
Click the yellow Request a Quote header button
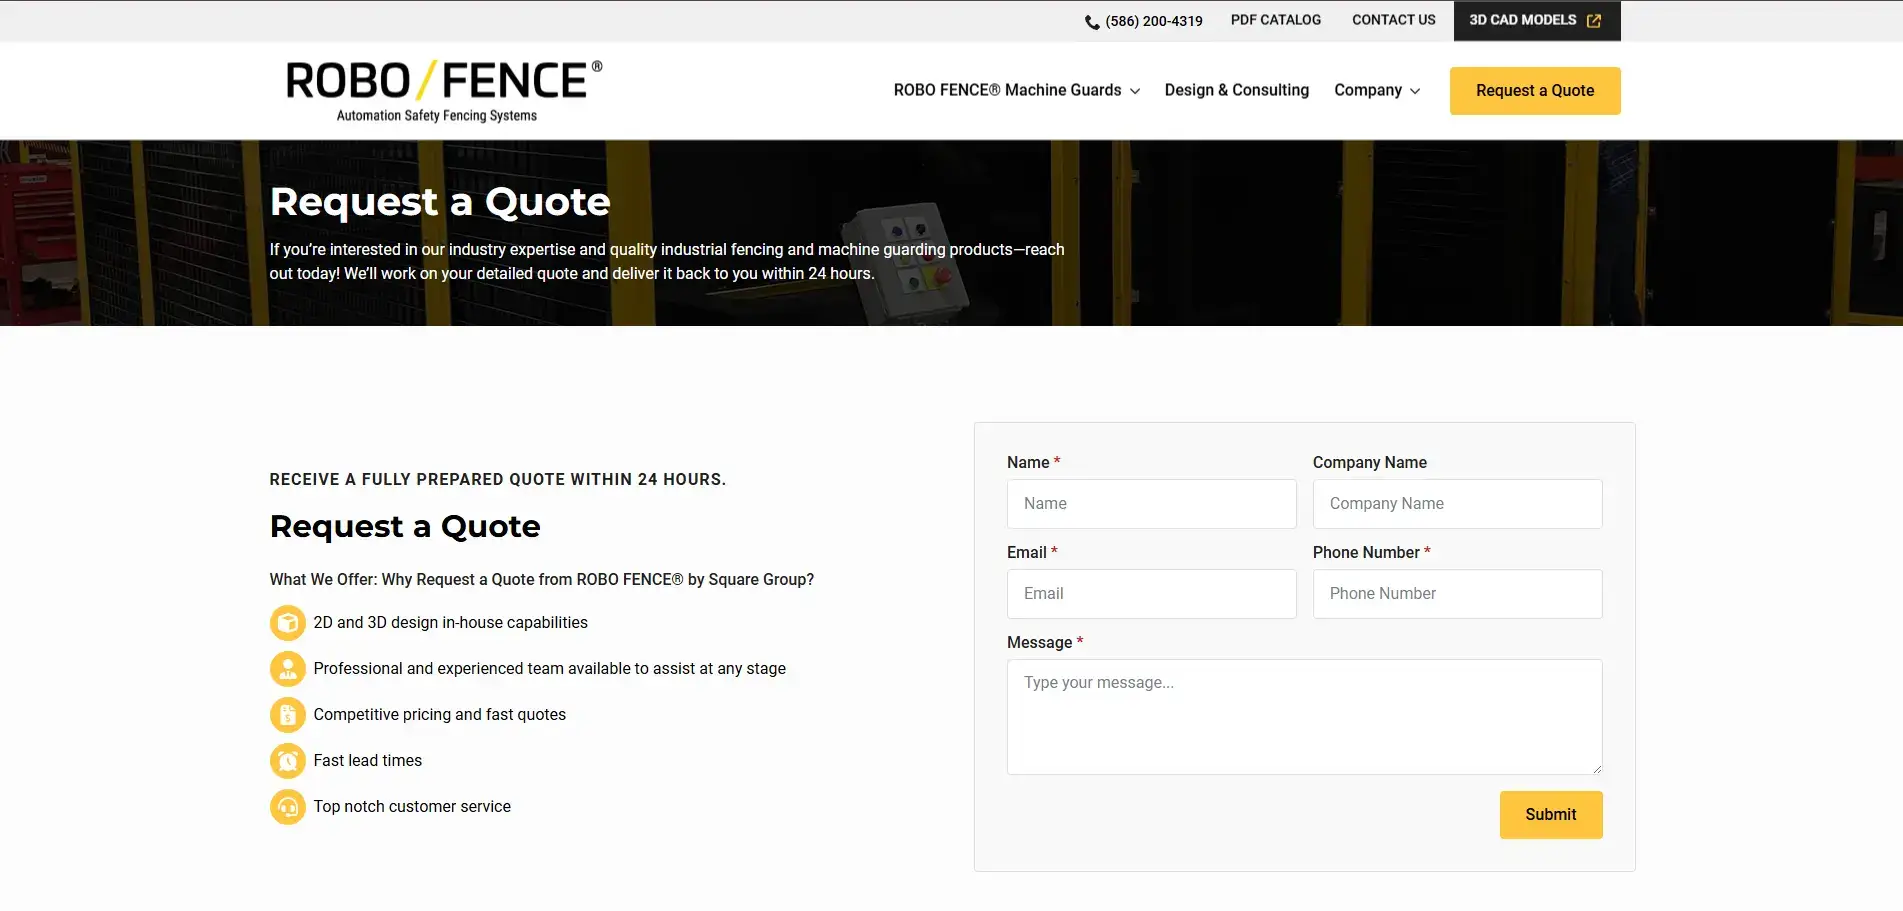tap(1535, 91)
